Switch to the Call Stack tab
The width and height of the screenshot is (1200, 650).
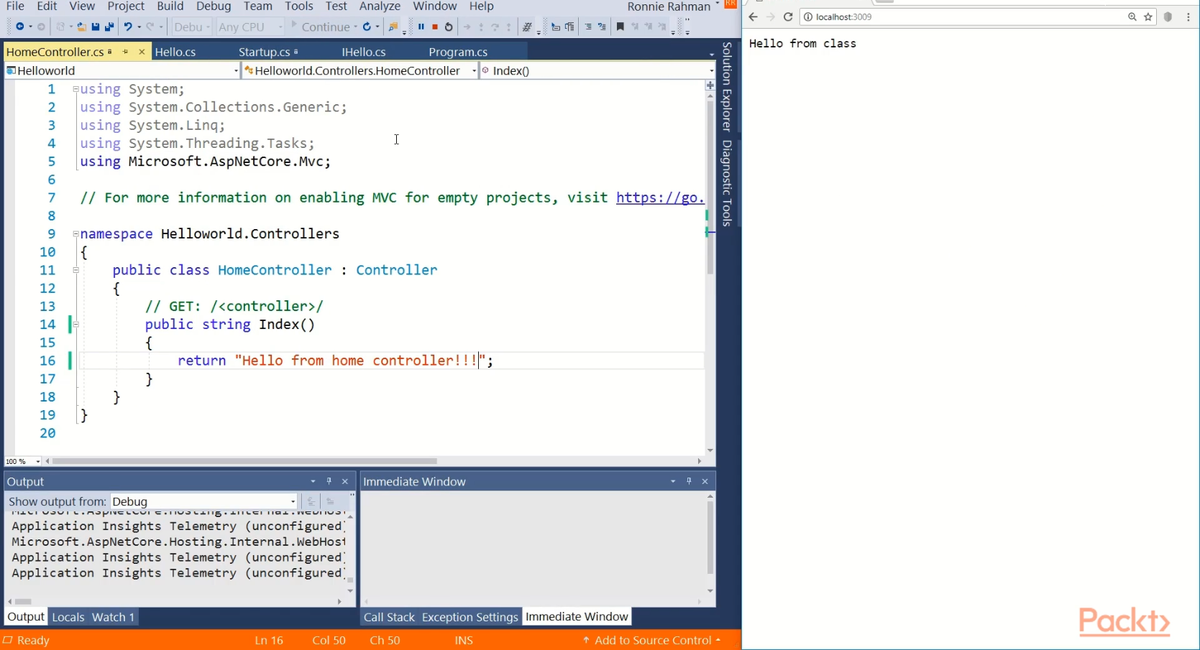tap(389, 617)
